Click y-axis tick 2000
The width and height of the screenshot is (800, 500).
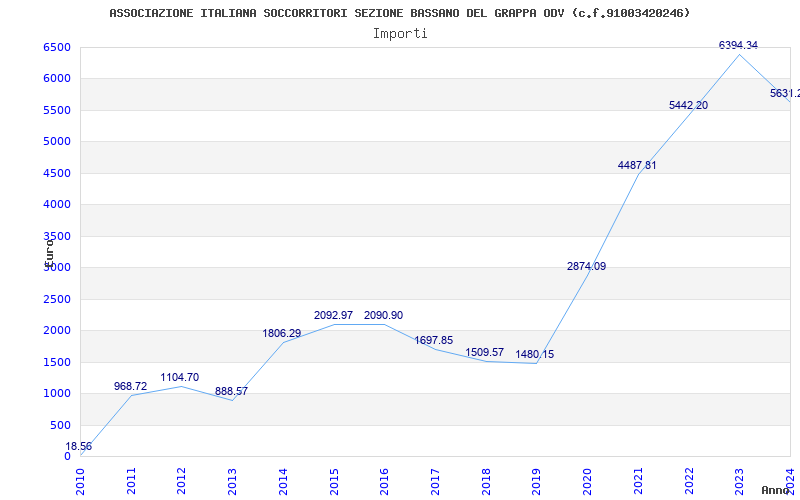(x=57, y=331)
